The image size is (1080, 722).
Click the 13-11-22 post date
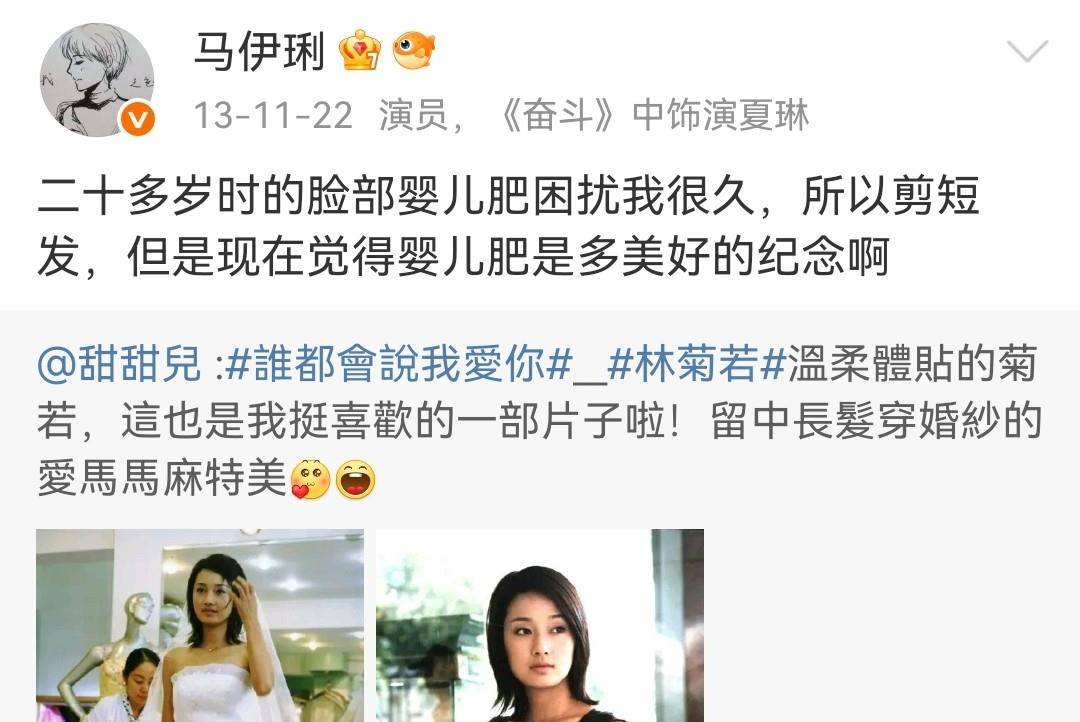(273, 115)
